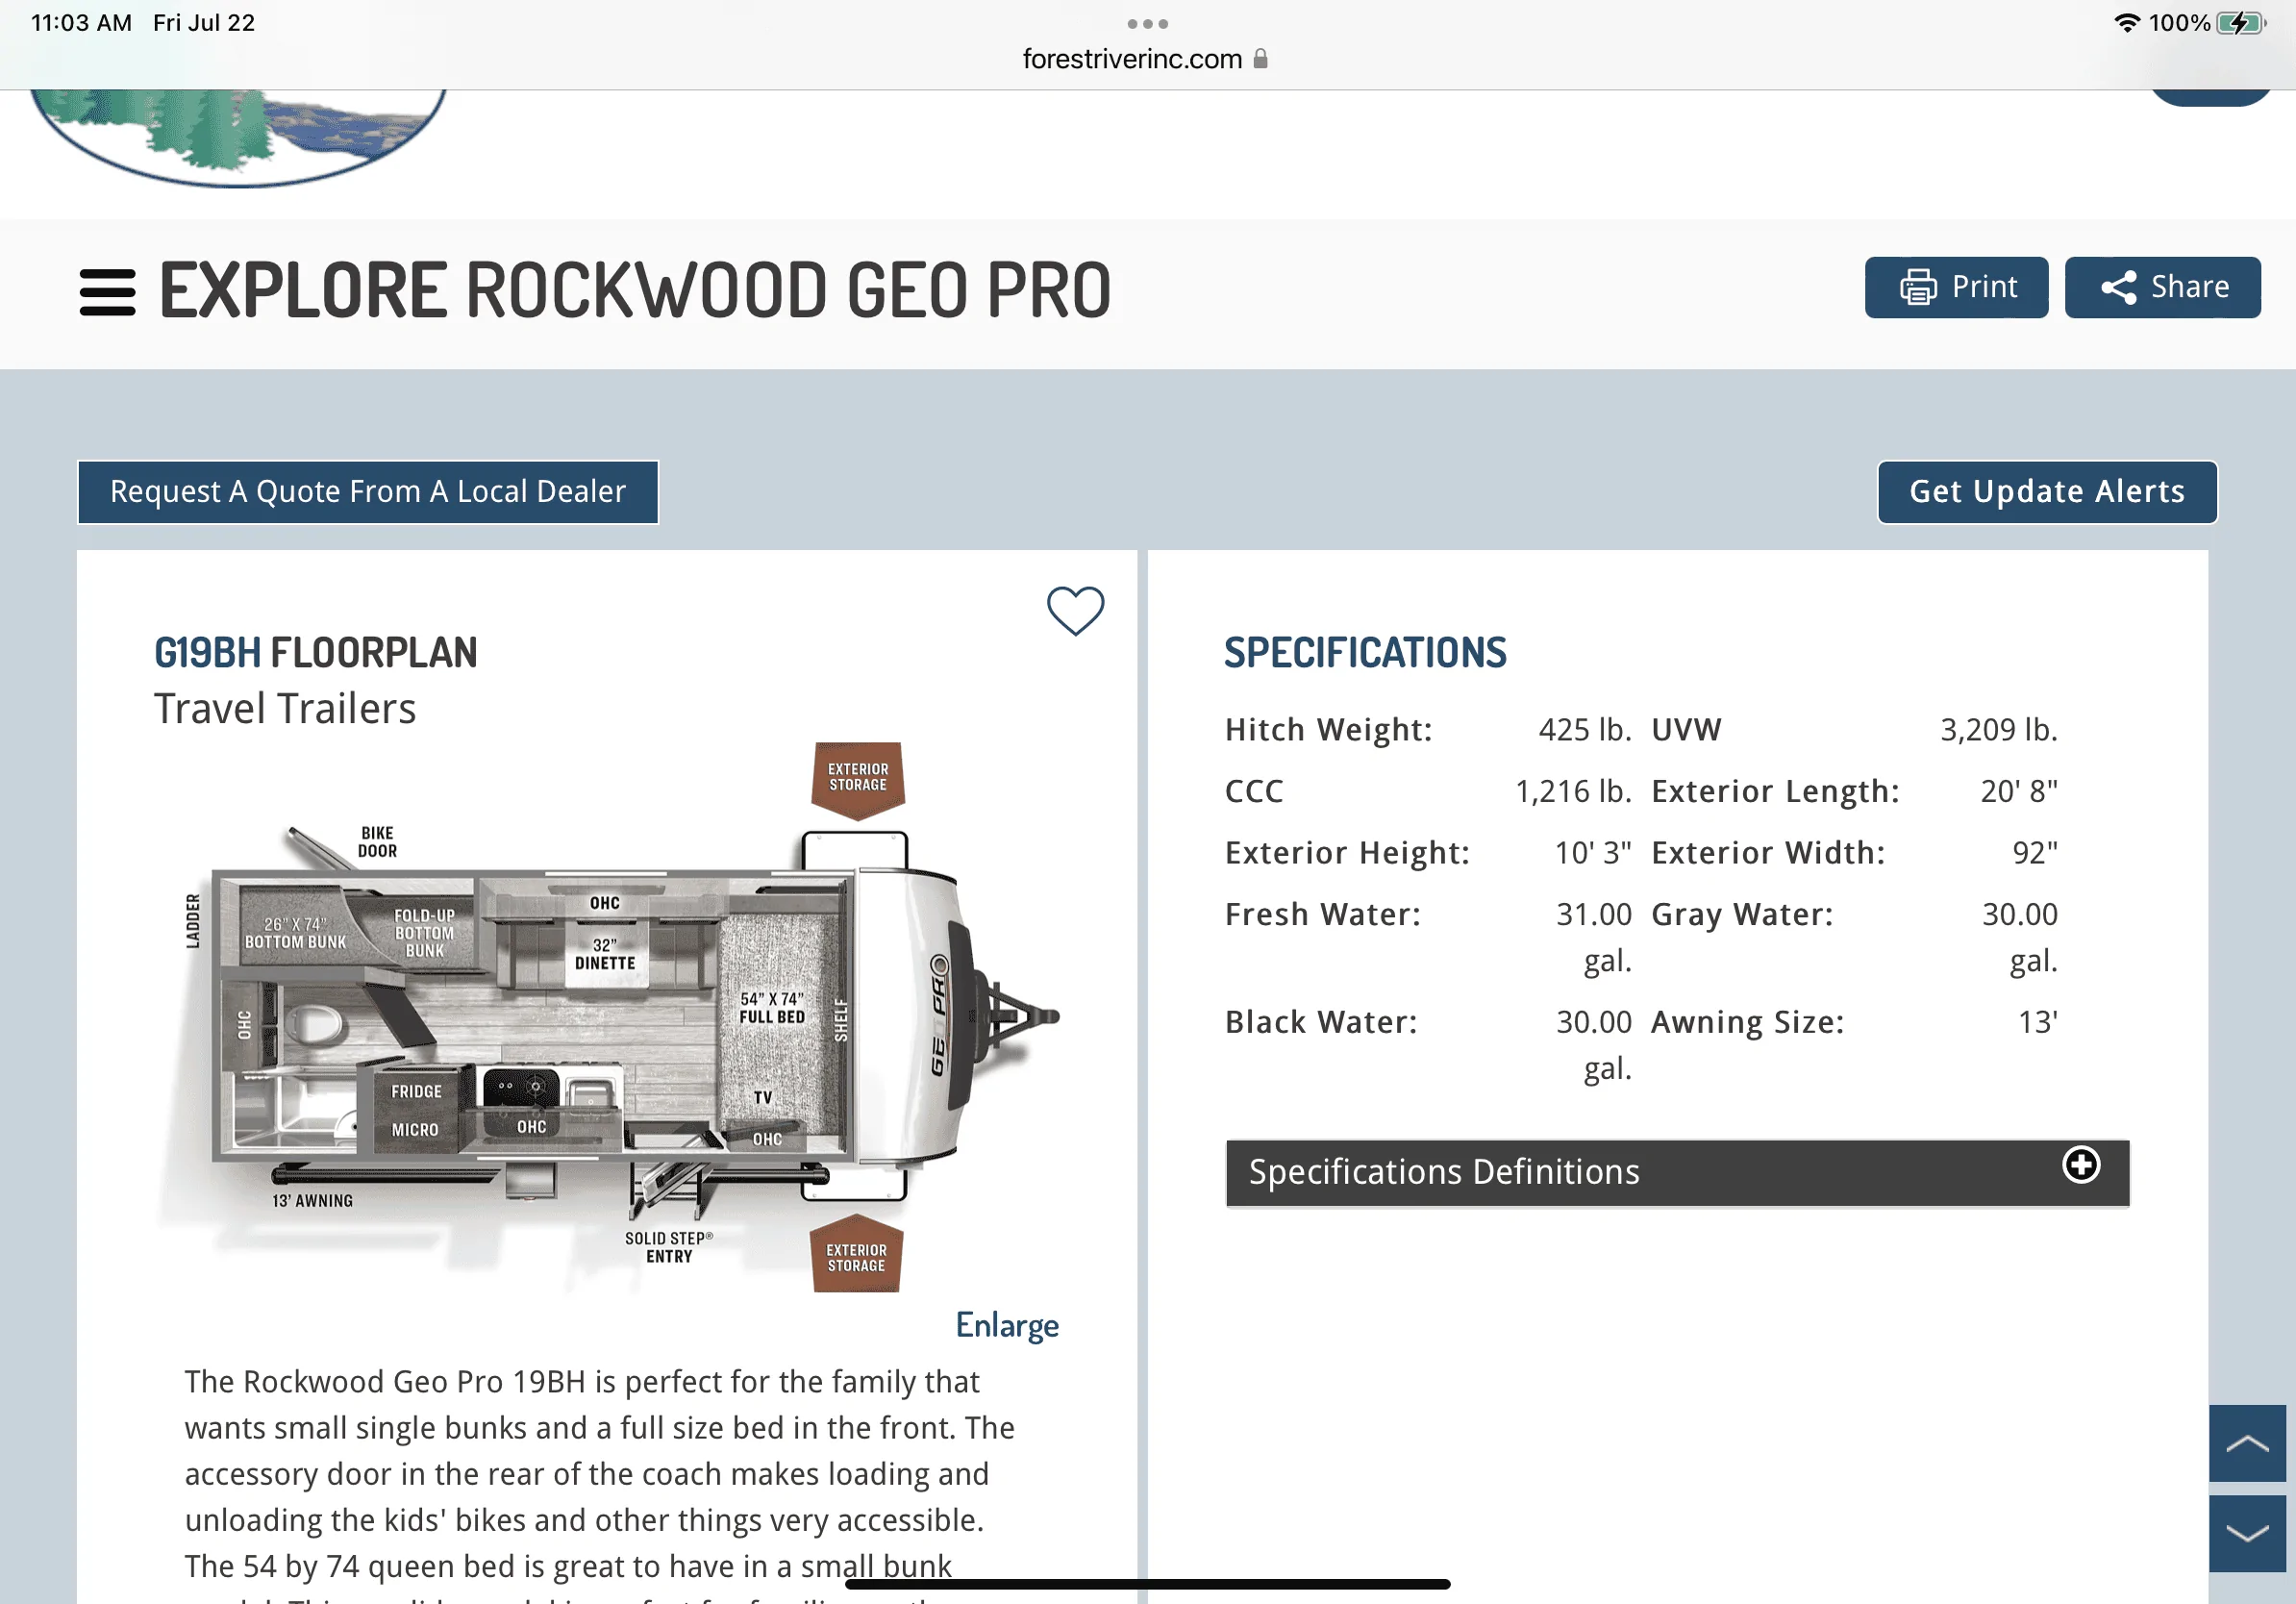Expand the Specifications Definitions section
The height and width of the screenshot is (1604, 2296).
1677,1172
